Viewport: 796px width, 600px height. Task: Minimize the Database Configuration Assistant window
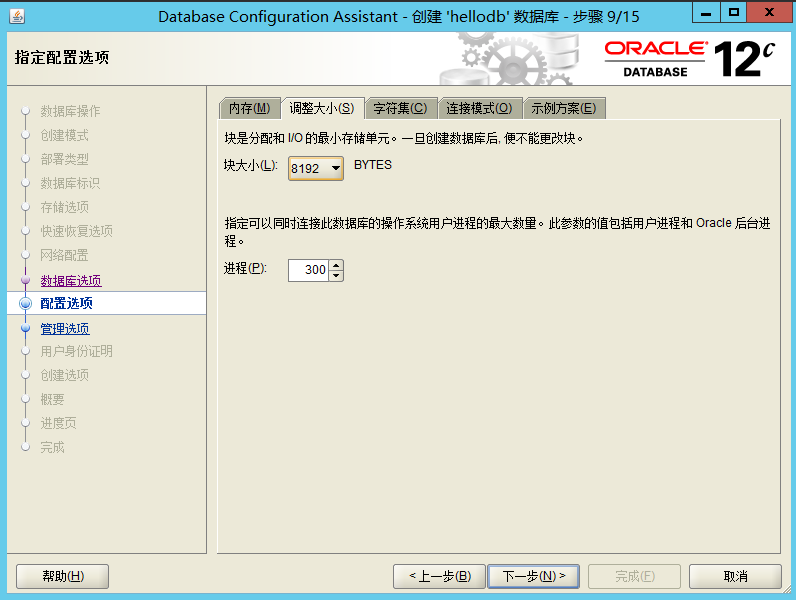pos(706,13)
